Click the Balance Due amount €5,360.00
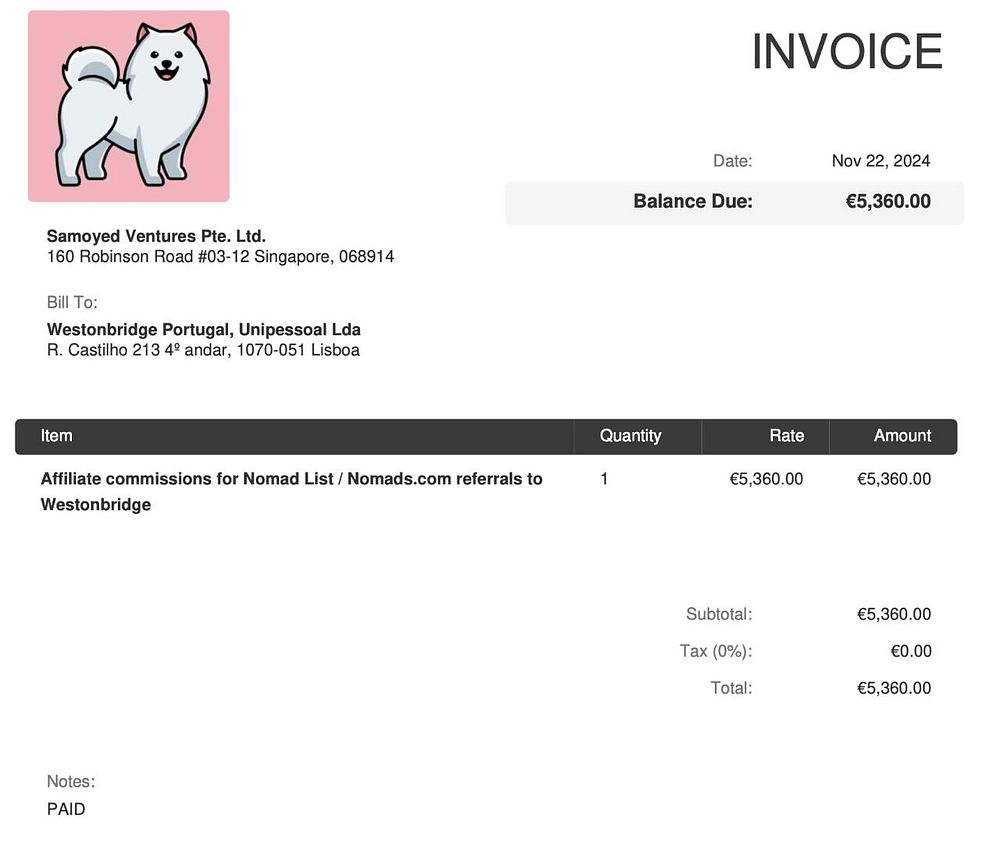This screenshot has height=863, width=1000. point(888,202)
